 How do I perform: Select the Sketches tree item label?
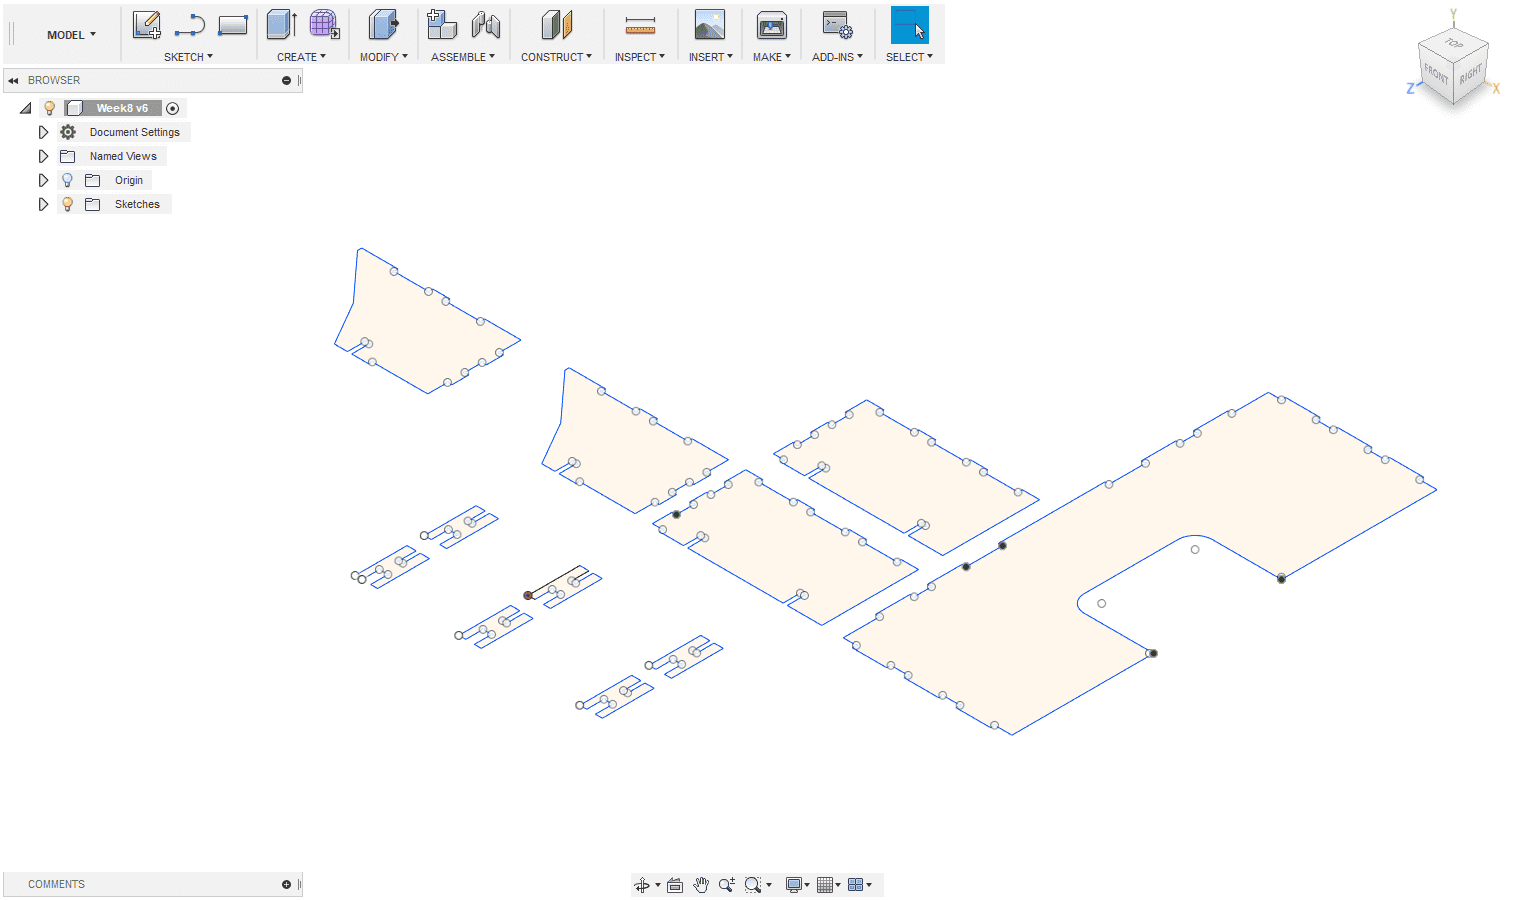[137, 204]
